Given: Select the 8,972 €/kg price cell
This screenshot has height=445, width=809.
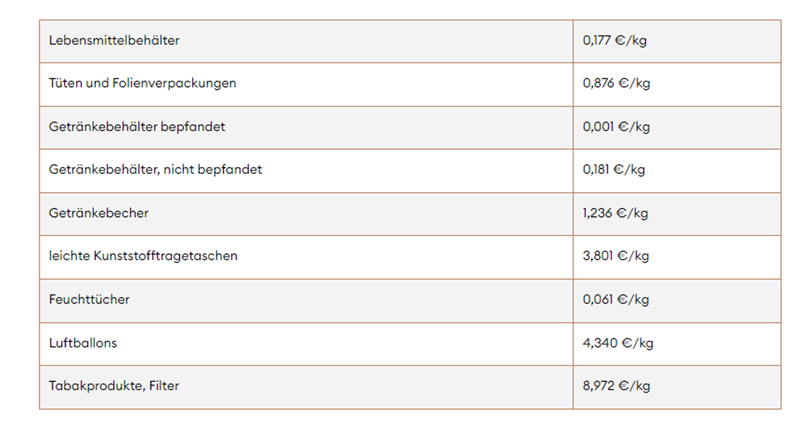Looking at the screenshot, I should point(617,386).
